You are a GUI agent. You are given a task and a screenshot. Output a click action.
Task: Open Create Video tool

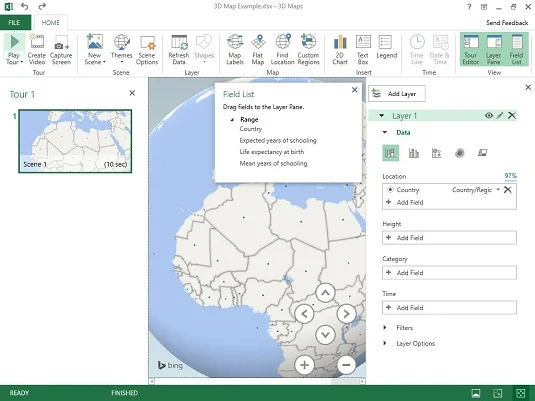pos(37,49)
